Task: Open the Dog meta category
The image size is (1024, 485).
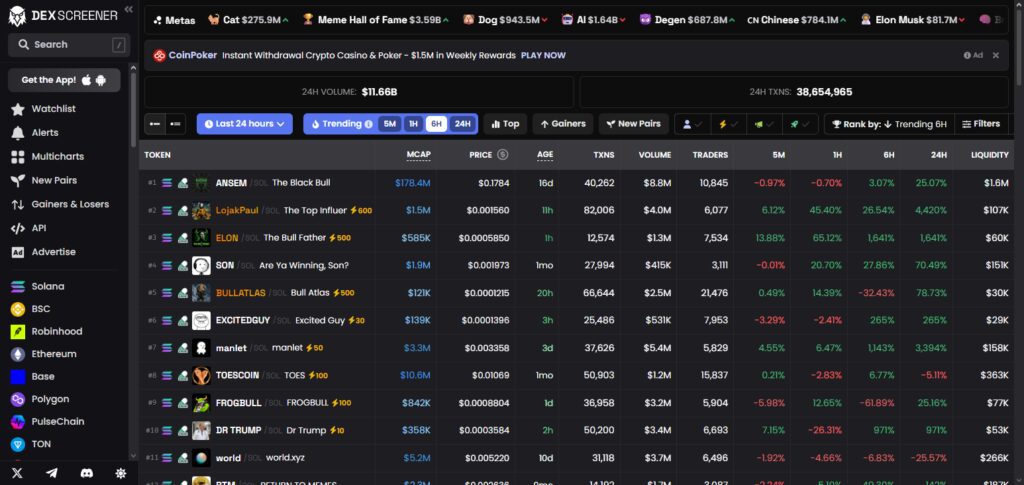Action: pyautogui.click(x=505, y=20)
